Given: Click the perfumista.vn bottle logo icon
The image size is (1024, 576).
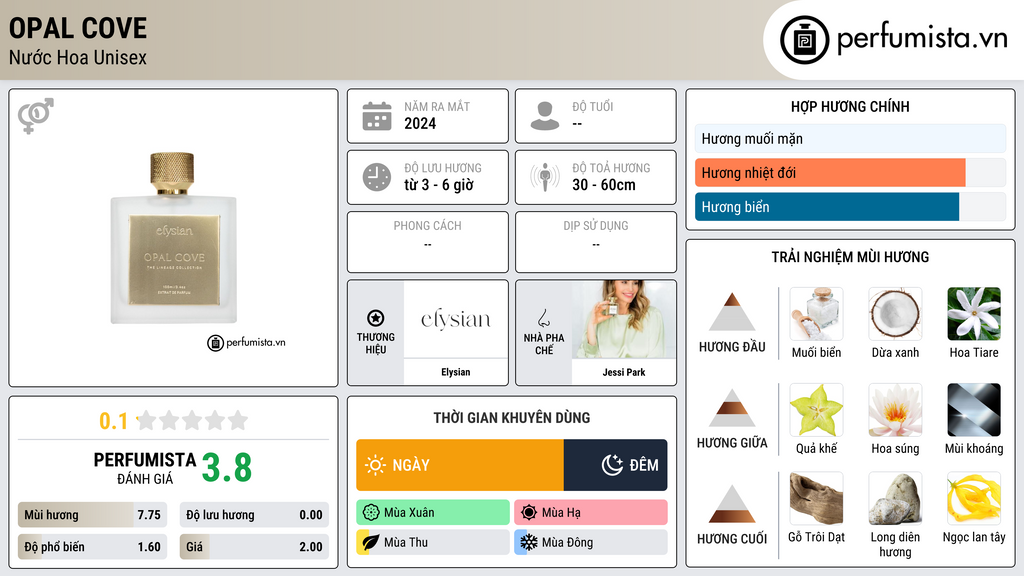Looking at the screenshot, I should (804, 40).
